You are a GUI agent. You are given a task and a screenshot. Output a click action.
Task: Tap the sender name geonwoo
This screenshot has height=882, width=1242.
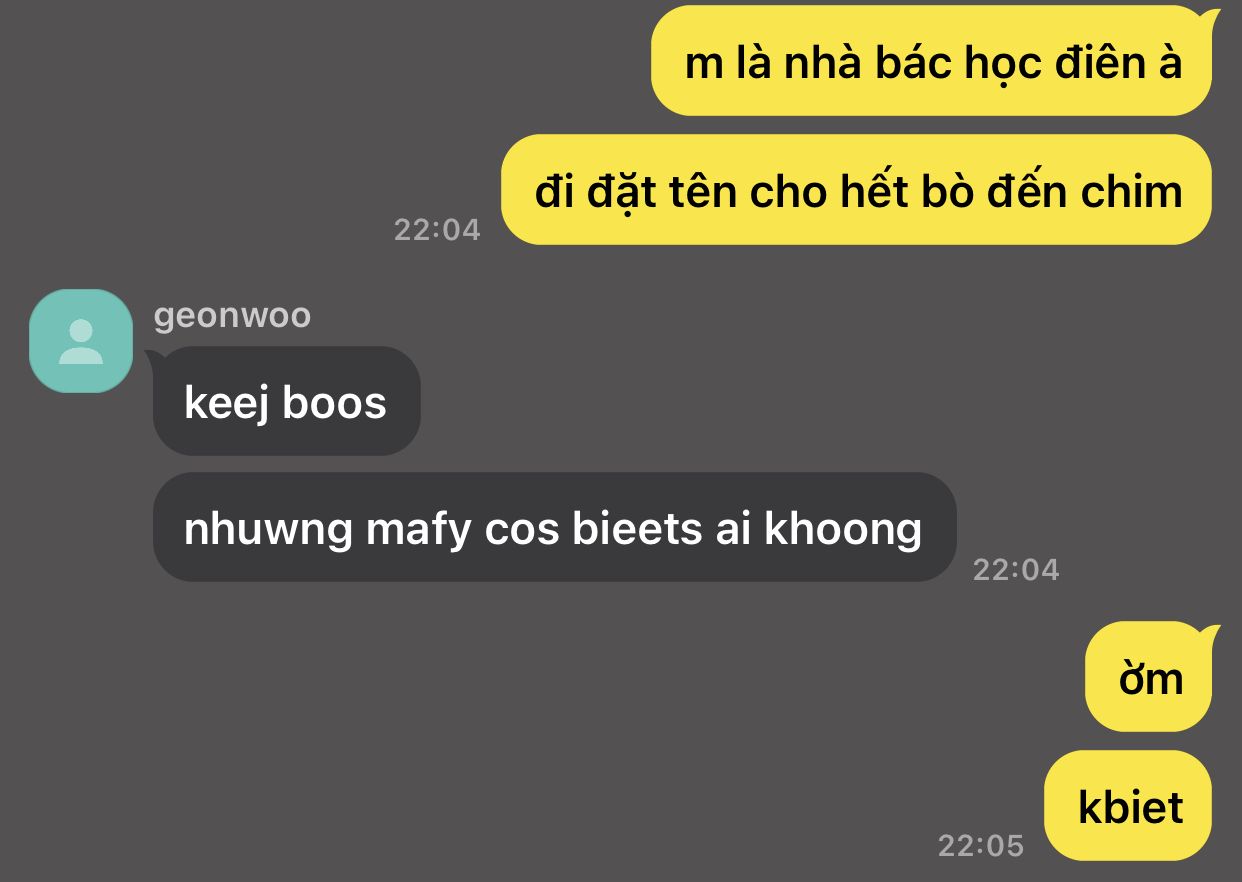(232, 315)
